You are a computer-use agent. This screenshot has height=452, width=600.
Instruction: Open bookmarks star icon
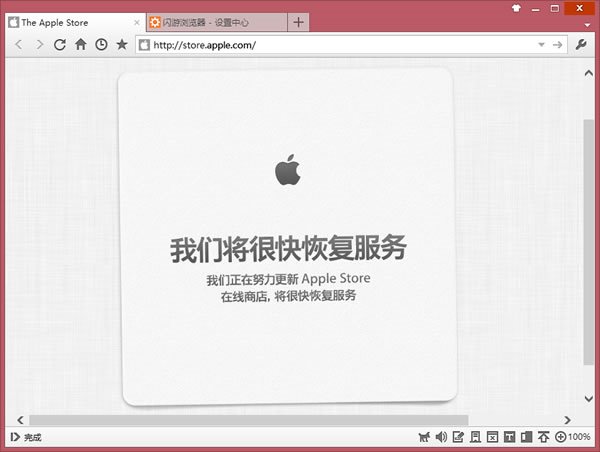[122, 44]
